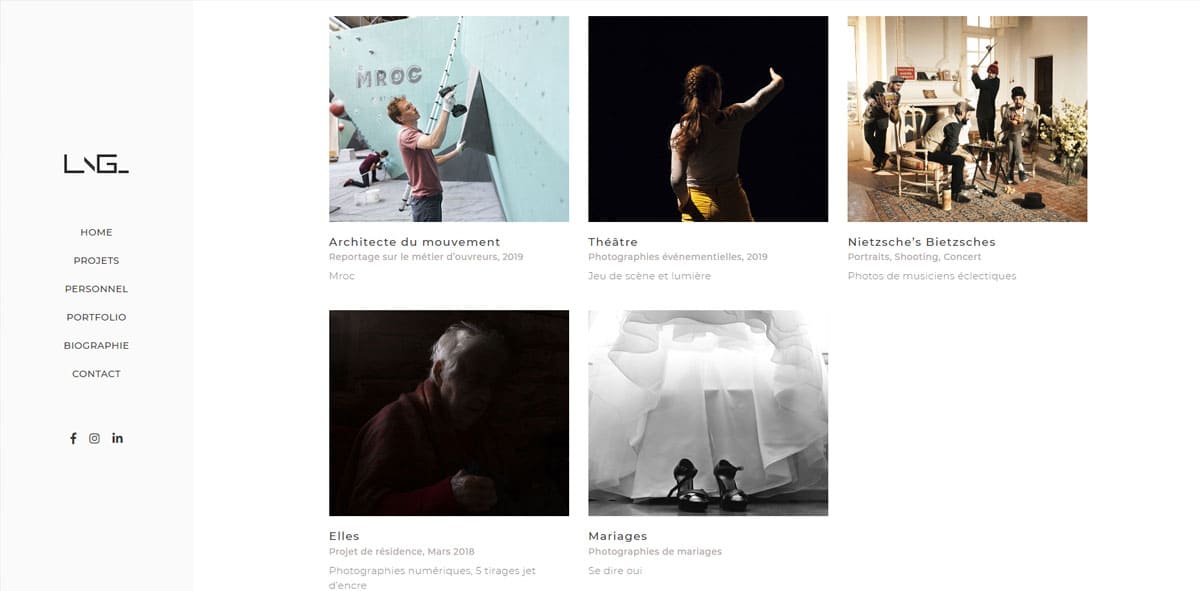Open the Facebook social icon

(x=73, y=438)
